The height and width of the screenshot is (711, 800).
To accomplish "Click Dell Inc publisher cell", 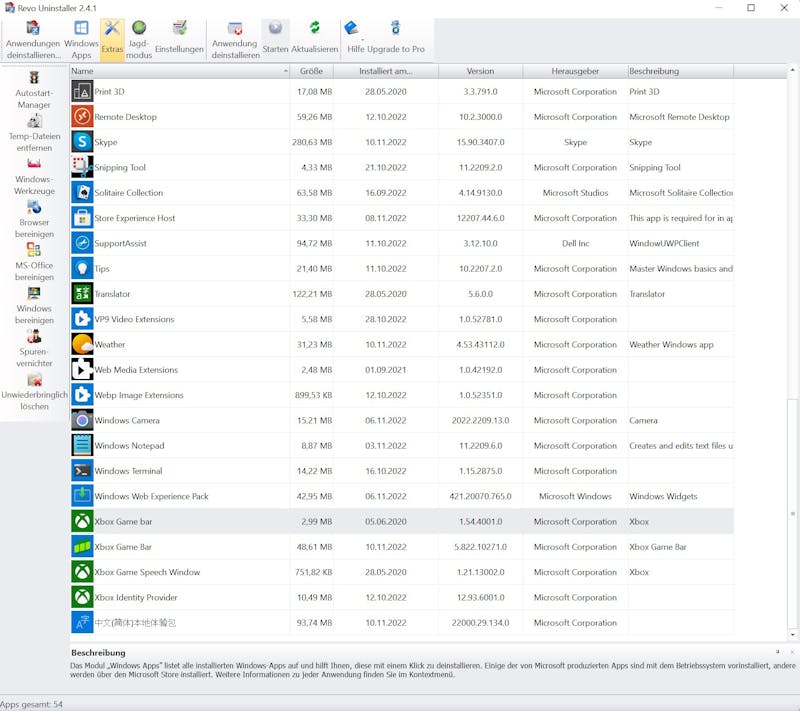I will (576, 243).
